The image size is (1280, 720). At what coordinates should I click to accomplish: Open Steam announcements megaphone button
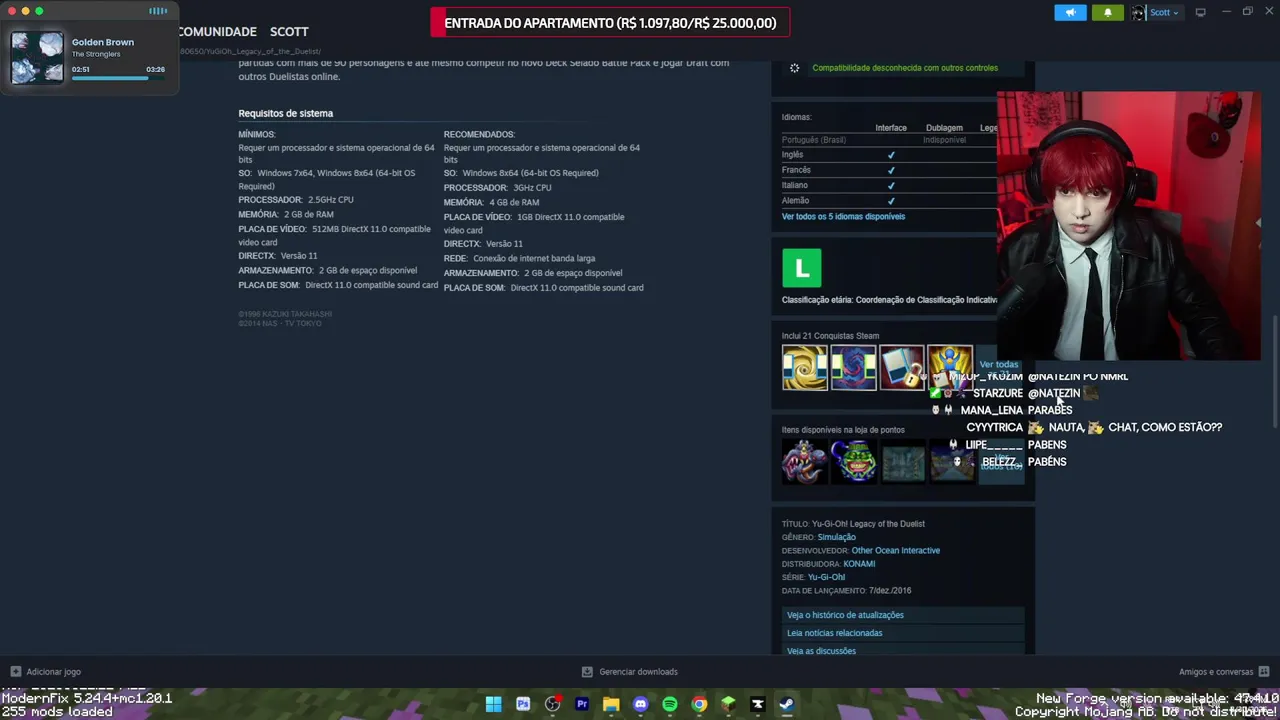1070,13
